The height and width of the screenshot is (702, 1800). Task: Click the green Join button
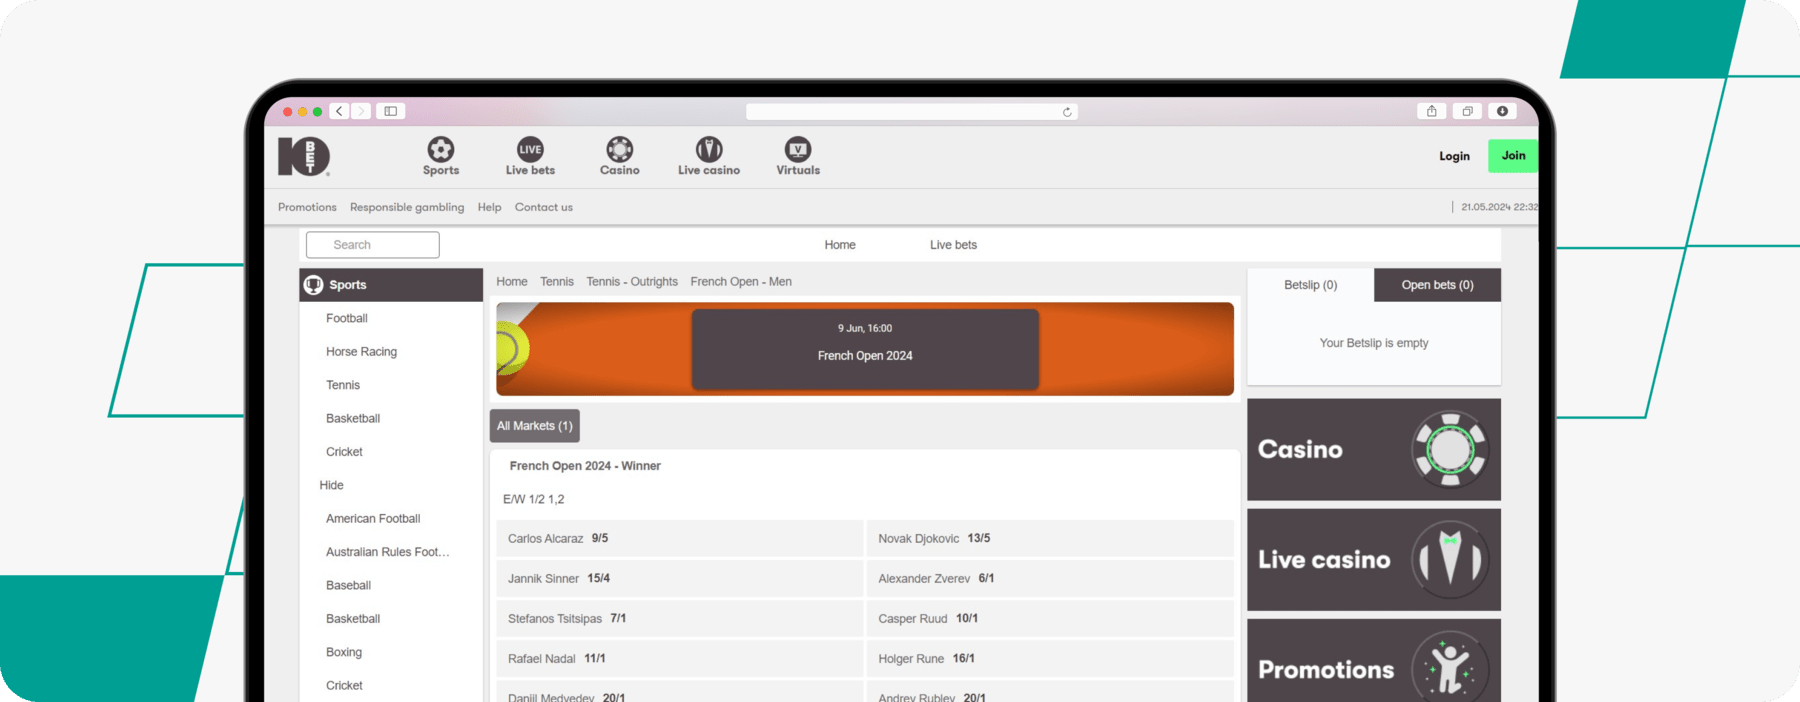[x=1513, y=156]
